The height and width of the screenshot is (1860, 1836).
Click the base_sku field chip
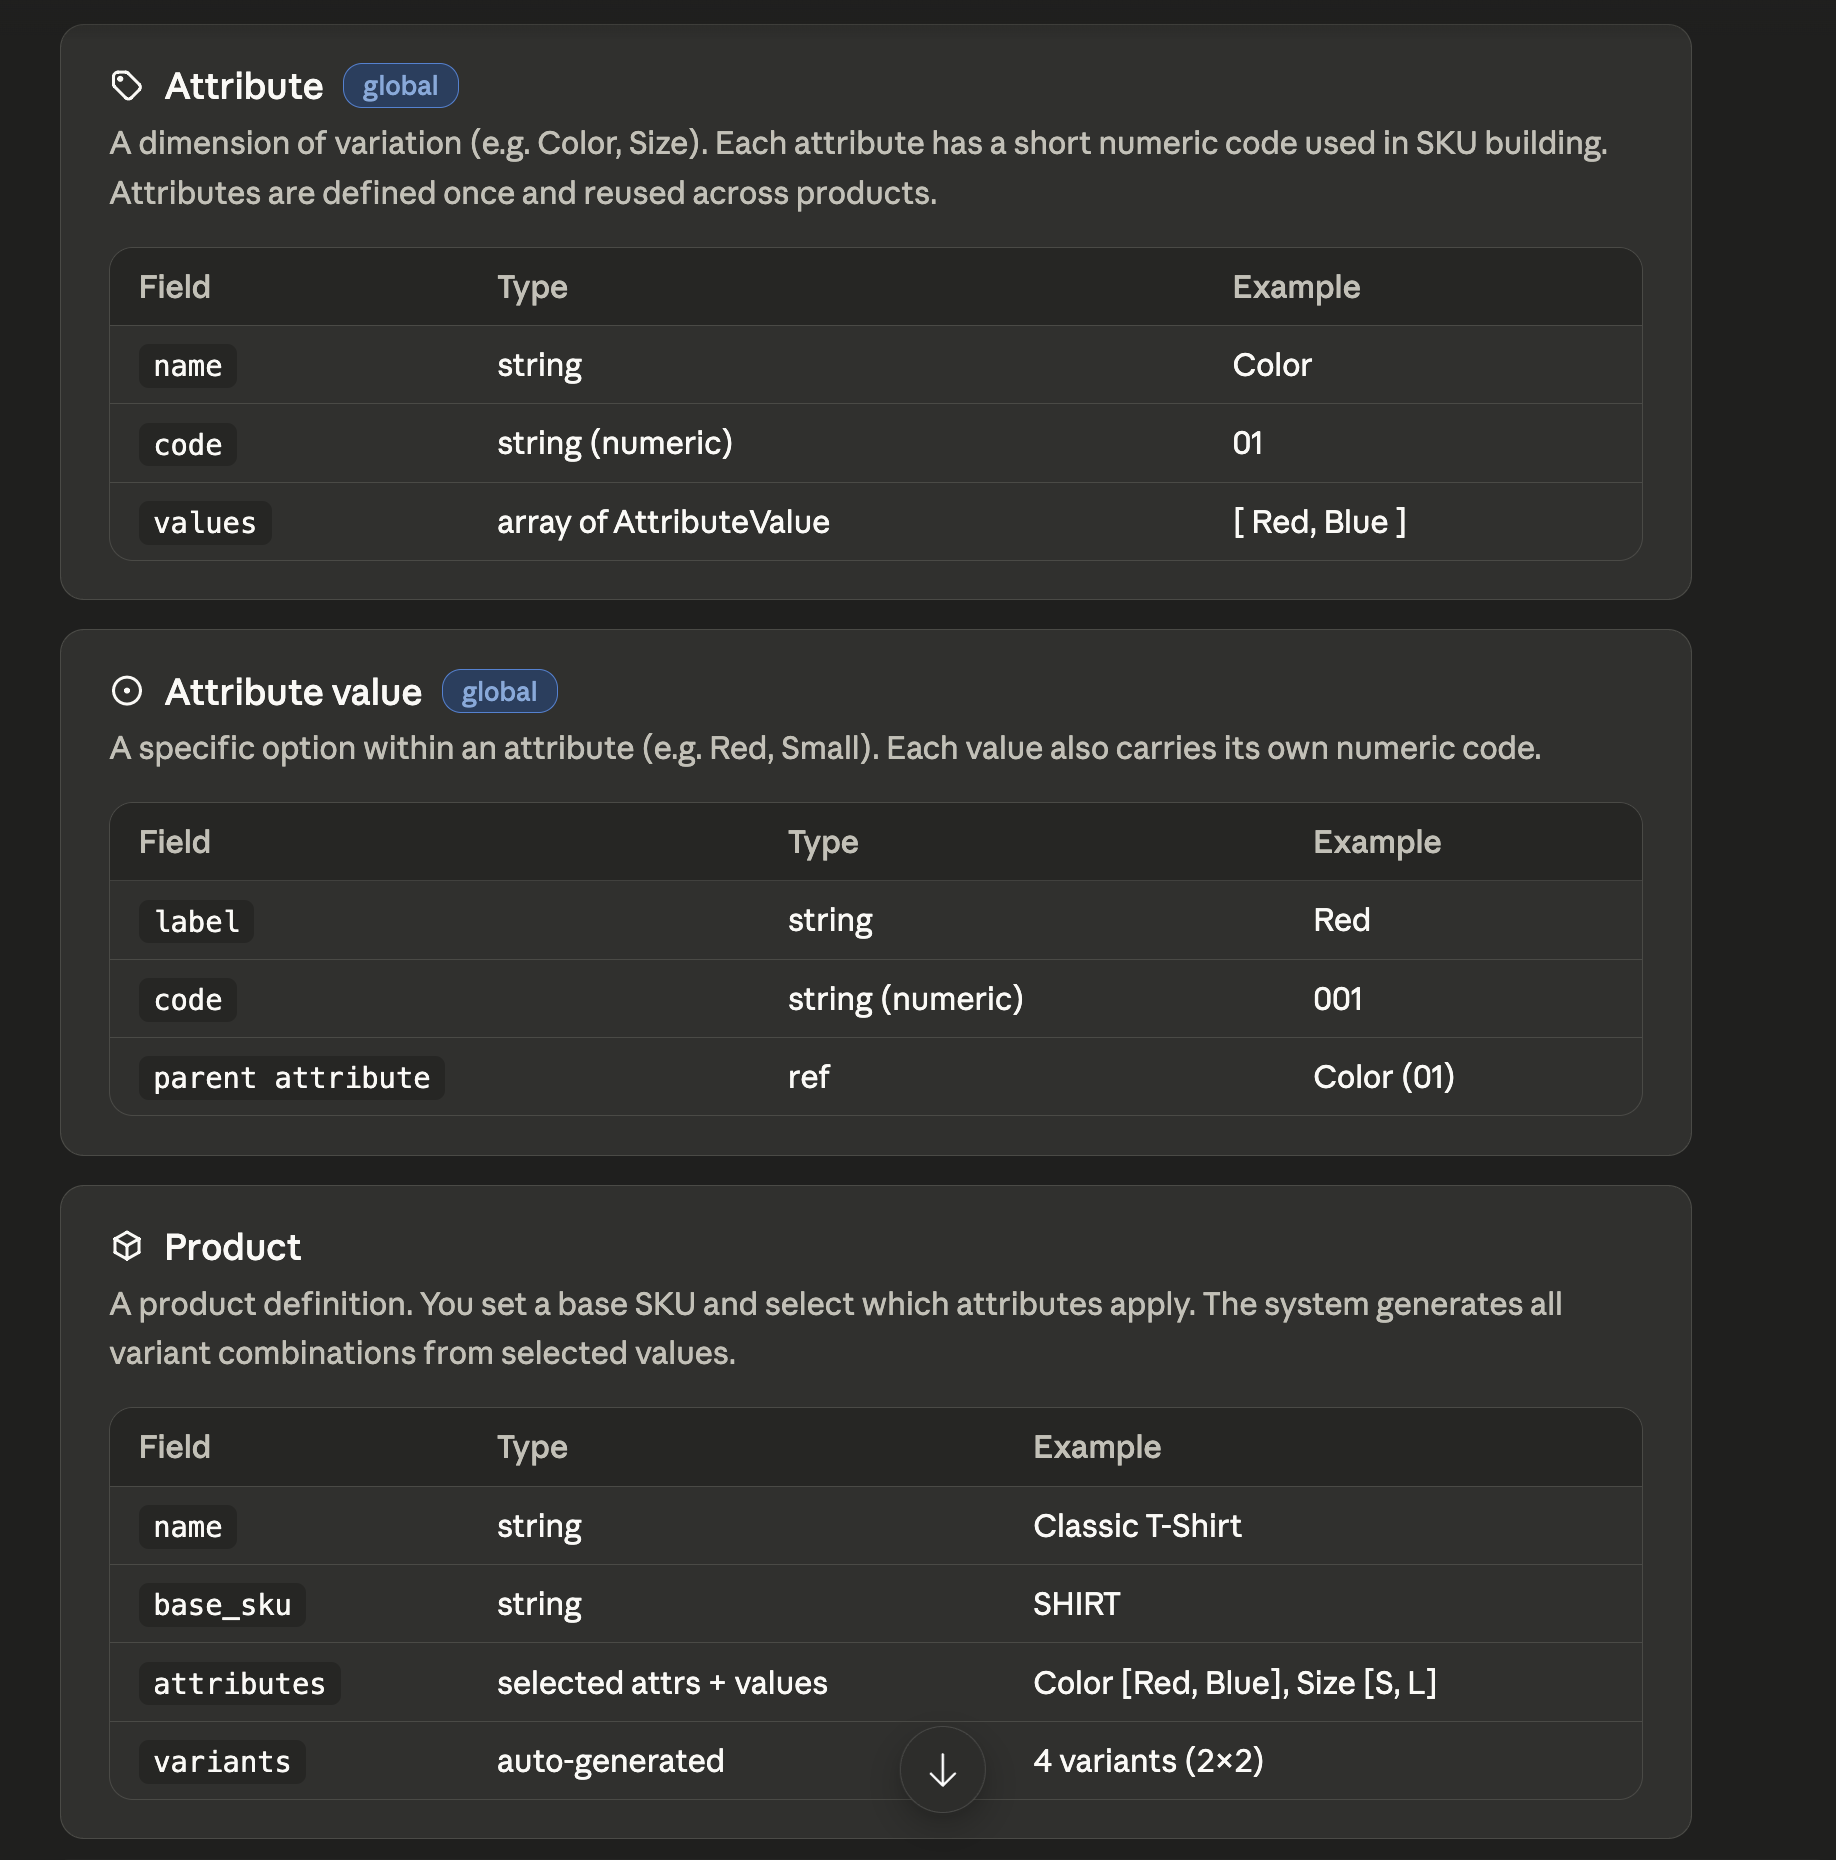222,1604
